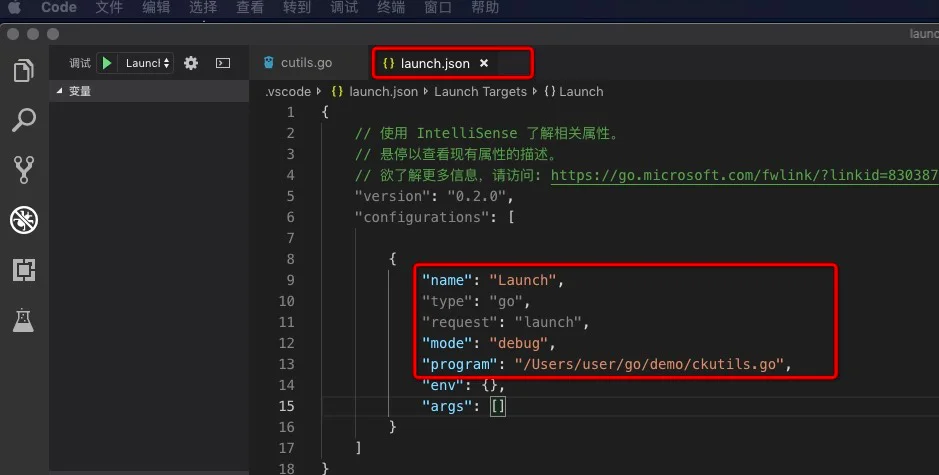Click the .vscode breadcrumb segment
939x475 pixels.
coord(287,91)
